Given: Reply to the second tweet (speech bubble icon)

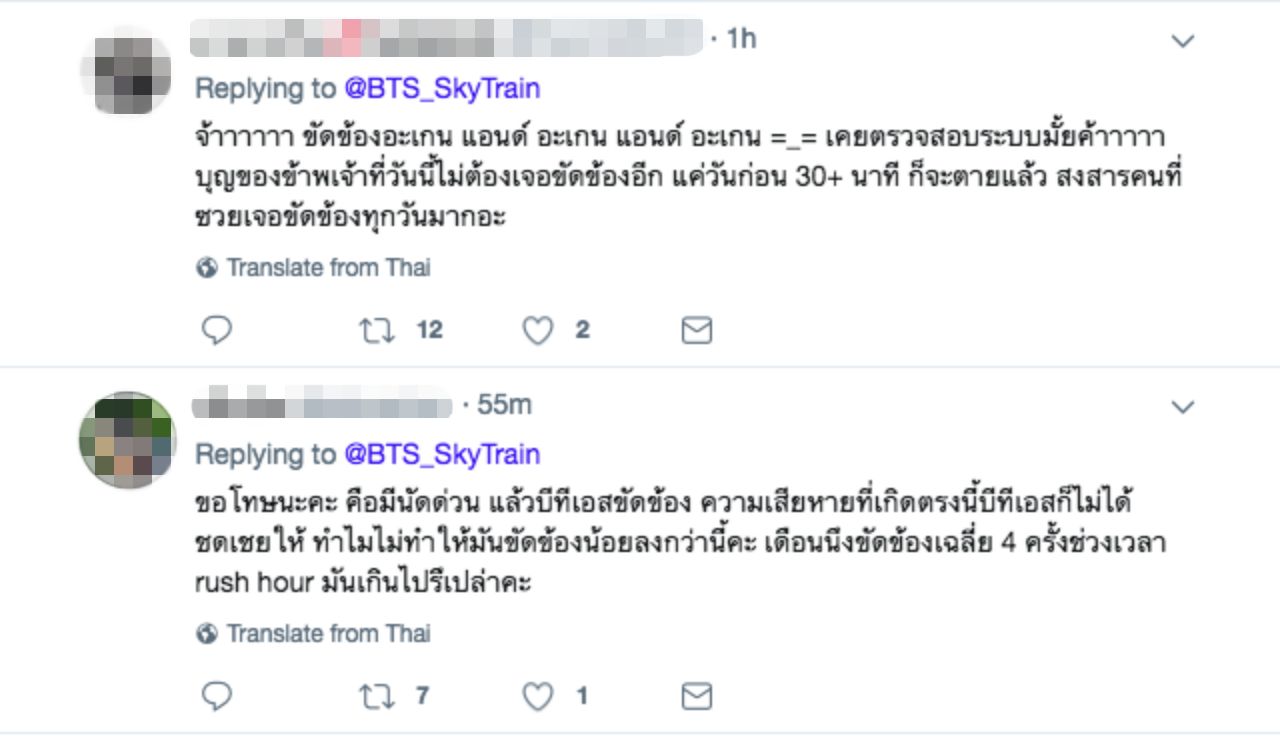Looking at the screenshot, I should pyautogui.click(x=217, y=696).
